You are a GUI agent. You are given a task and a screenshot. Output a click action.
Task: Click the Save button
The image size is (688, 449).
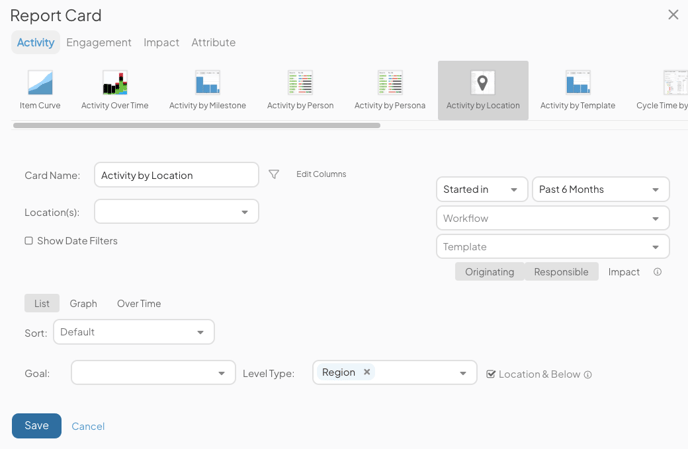(37, 425)
